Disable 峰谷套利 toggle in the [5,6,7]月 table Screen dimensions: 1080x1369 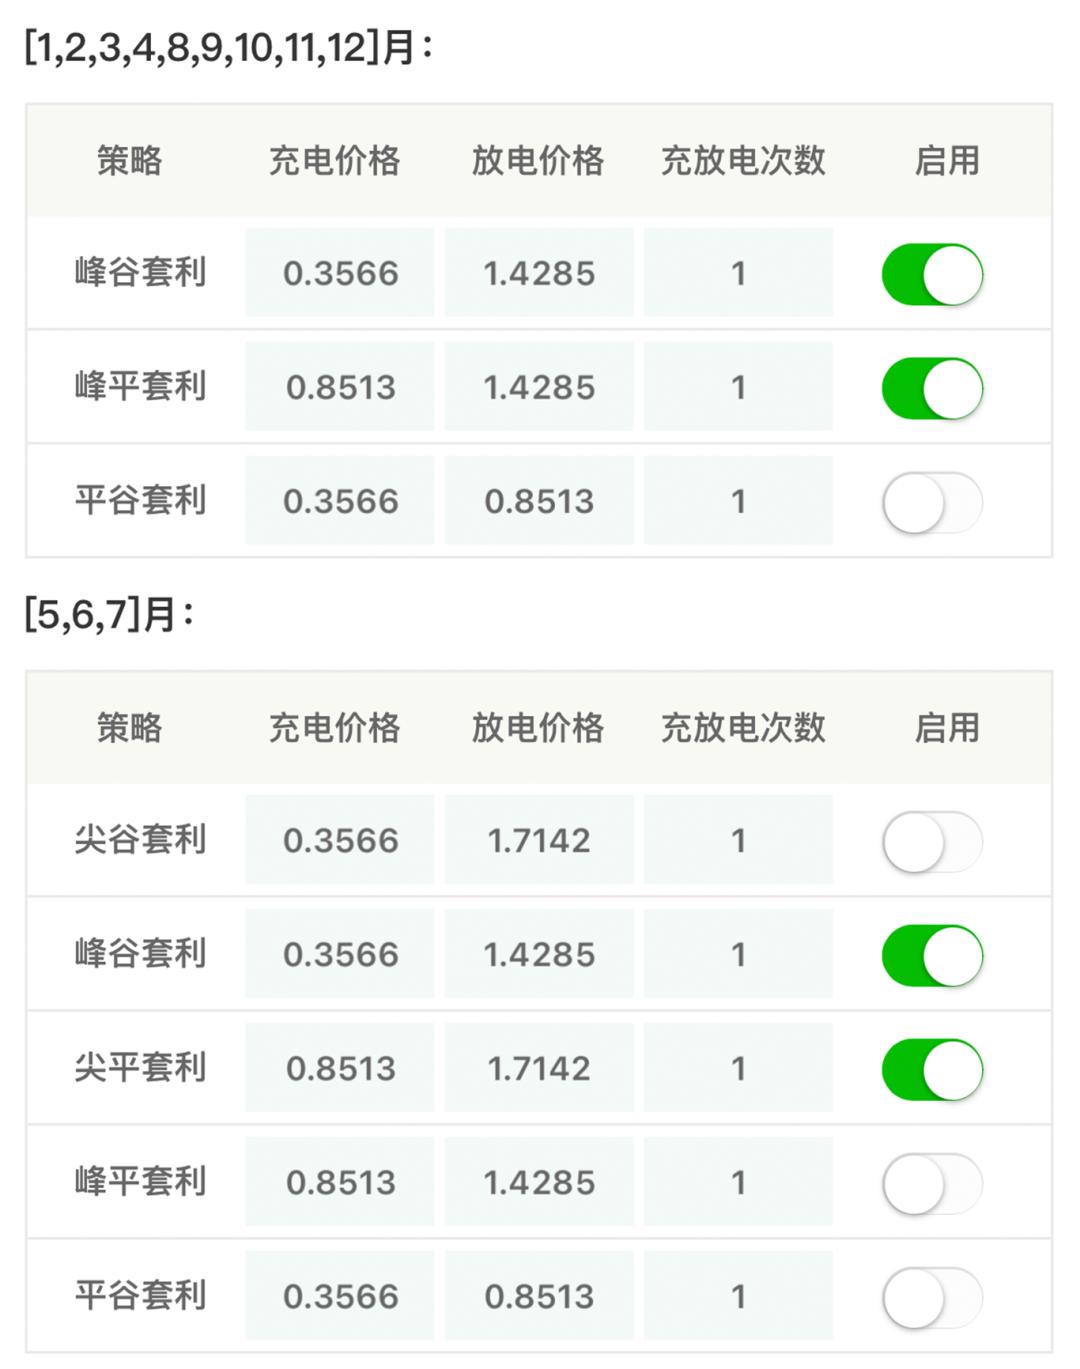(x=931, y=954)
